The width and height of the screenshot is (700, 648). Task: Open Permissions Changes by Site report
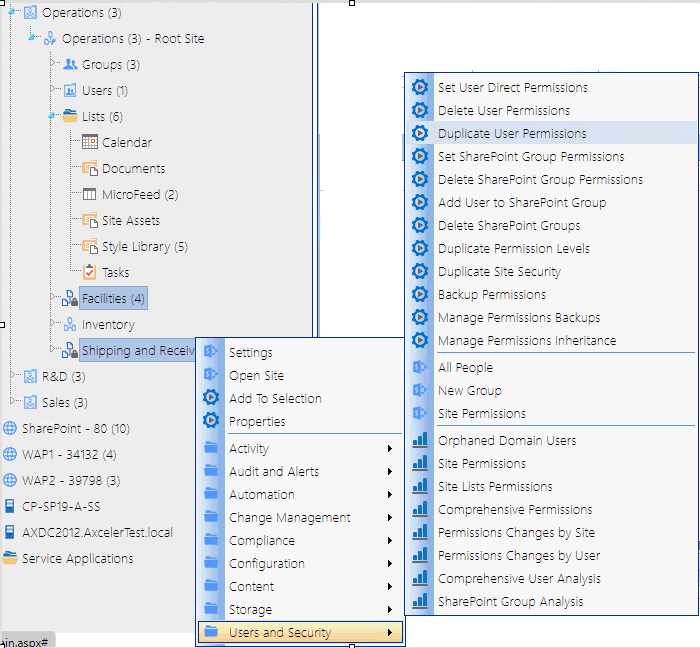[x=552, y=532]
